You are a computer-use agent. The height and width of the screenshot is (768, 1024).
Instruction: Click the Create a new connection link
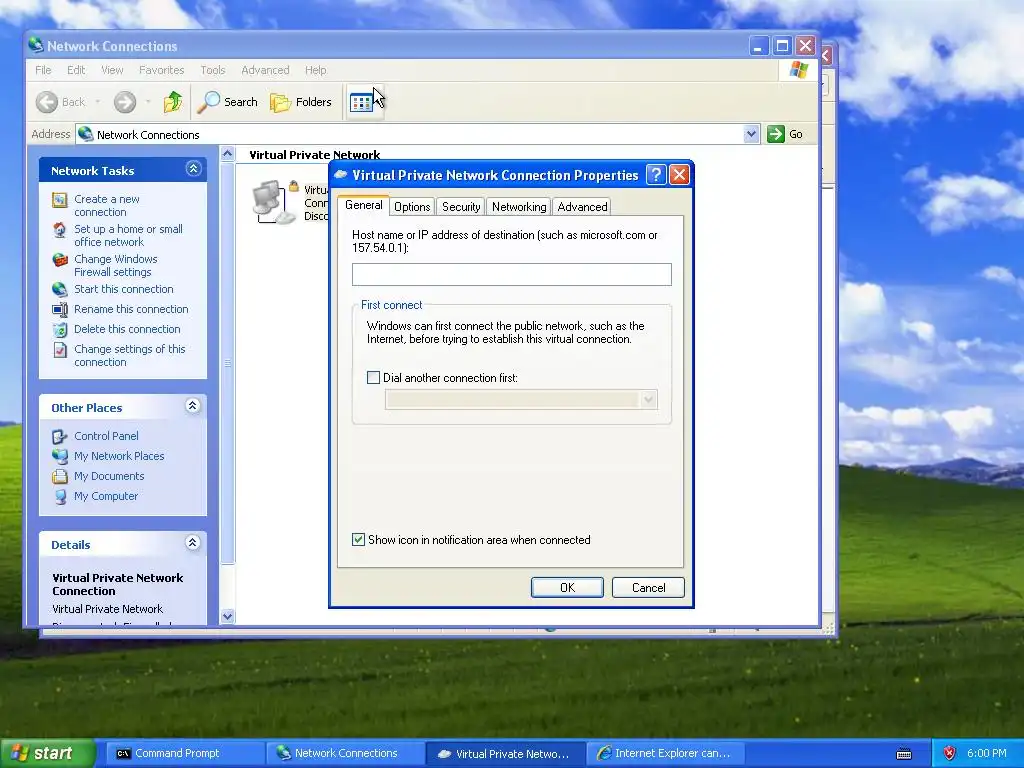click(x=106, y=206)
